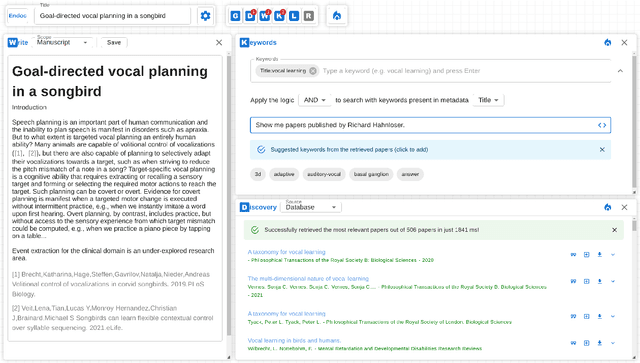The height and width of the screenshot is (363, 640).
Task: Expand 'Vocal learning in birds and humans' details
Action: [613, 343]
